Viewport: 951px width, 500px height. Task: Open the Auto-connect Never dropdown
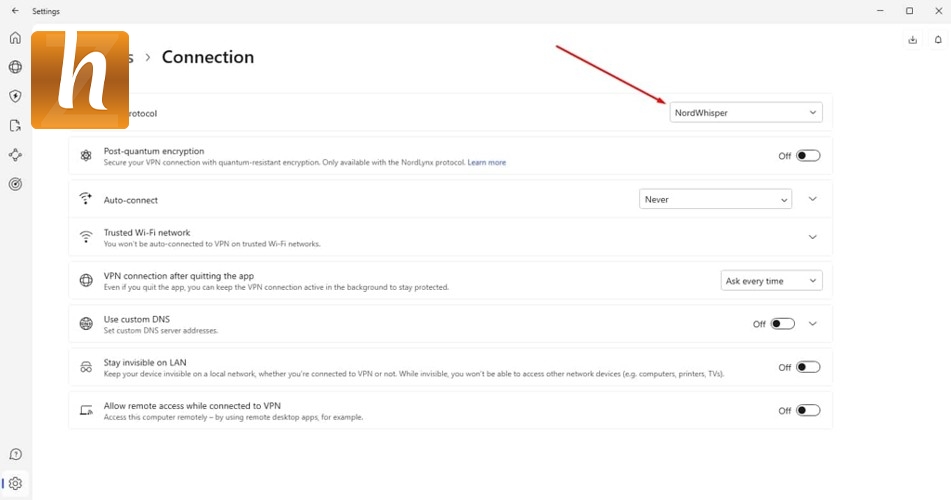pos(715,199)
